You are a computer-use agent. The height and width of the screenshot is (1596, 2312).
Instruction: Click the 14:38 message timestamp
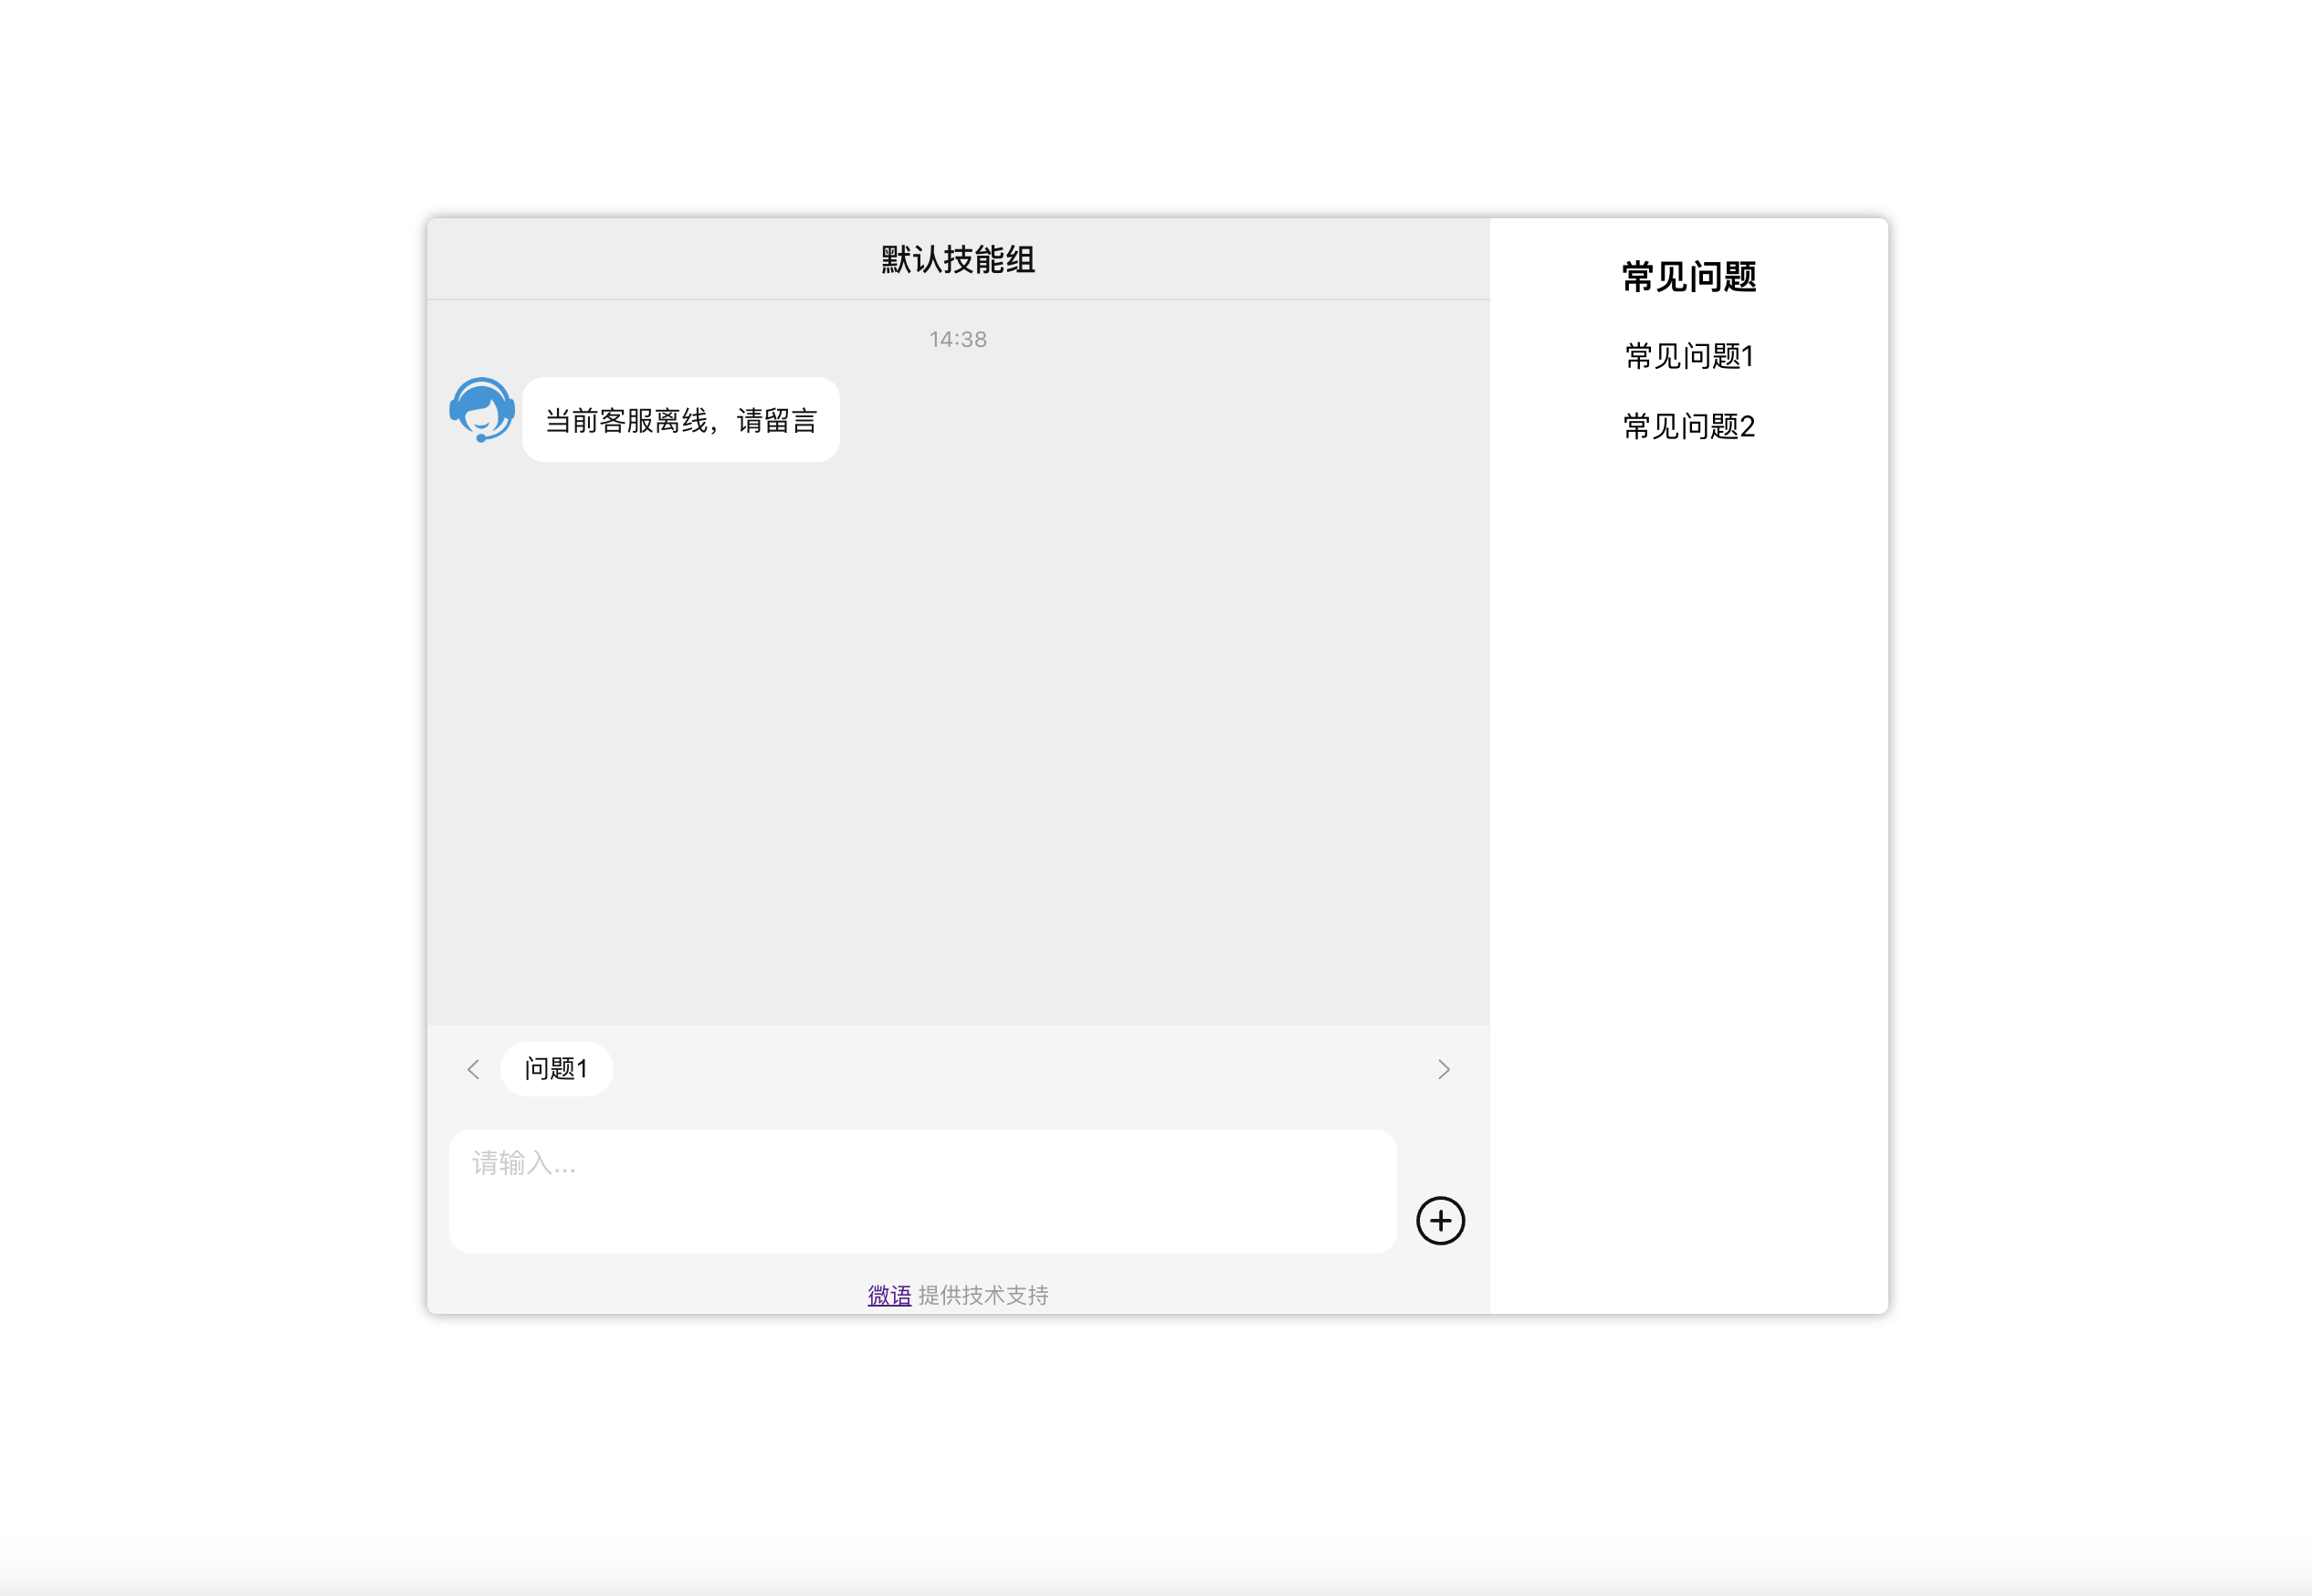pos(958,340)
